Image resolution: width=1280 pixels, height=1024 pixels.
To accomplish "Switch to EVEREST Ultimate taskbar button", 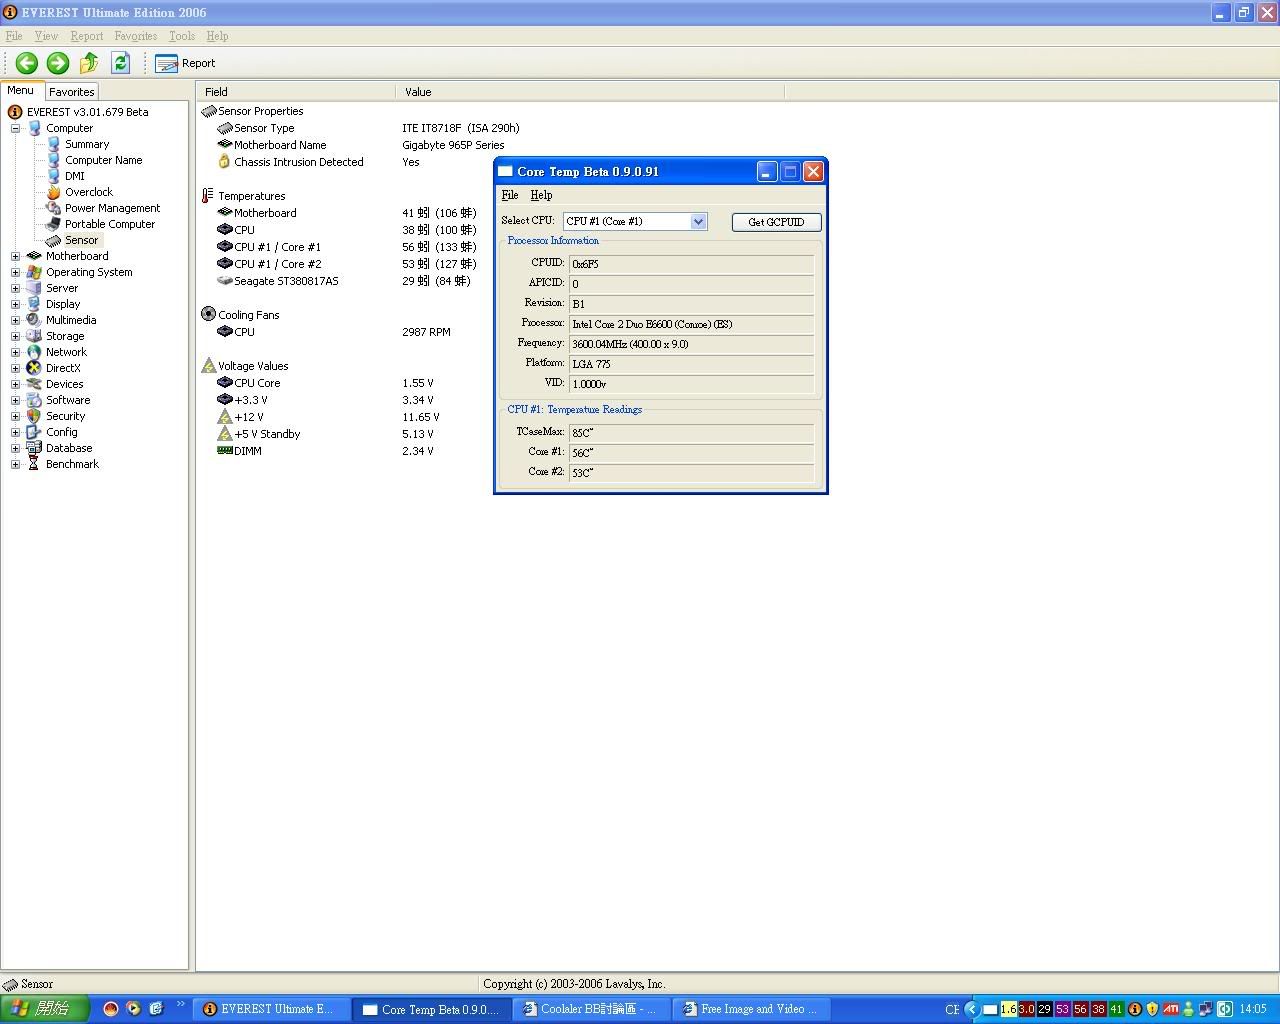I will point(271,1009).
